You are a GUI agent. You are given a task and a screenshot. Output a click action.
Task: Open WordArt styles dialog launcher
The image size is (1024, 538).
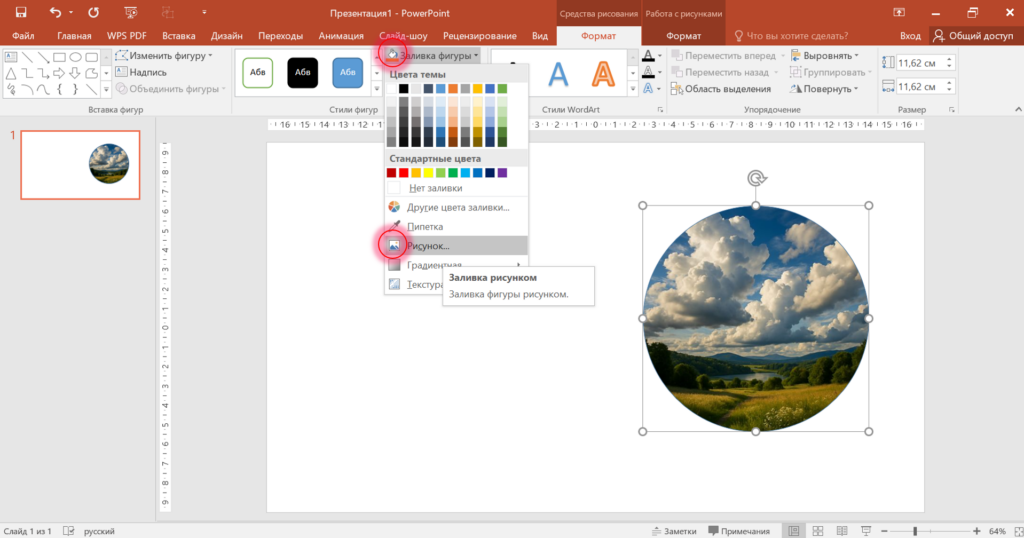coord(660,110)
